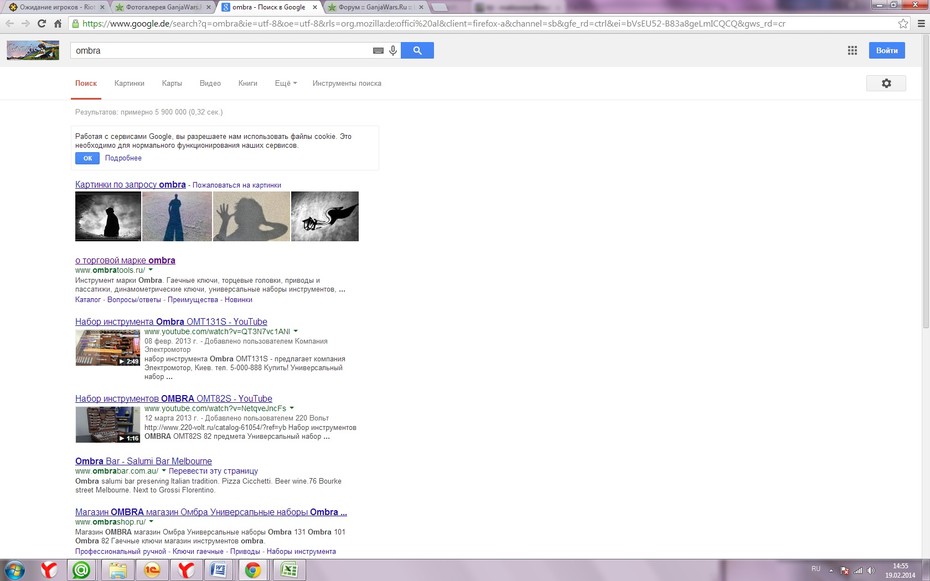This screenshot has width=930, height=581.
Task: Open Microsoft Excel from taskbar
Action: [288, 570]
